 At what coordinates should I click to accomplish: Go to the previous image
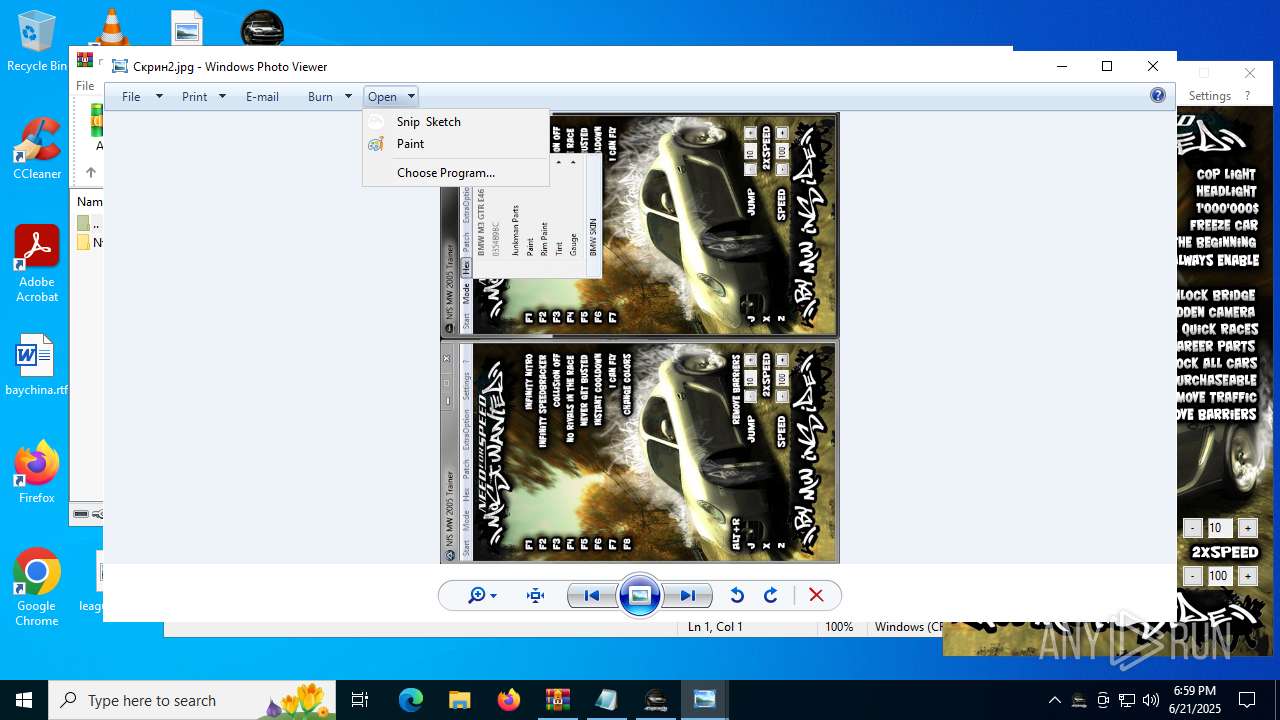591,596
